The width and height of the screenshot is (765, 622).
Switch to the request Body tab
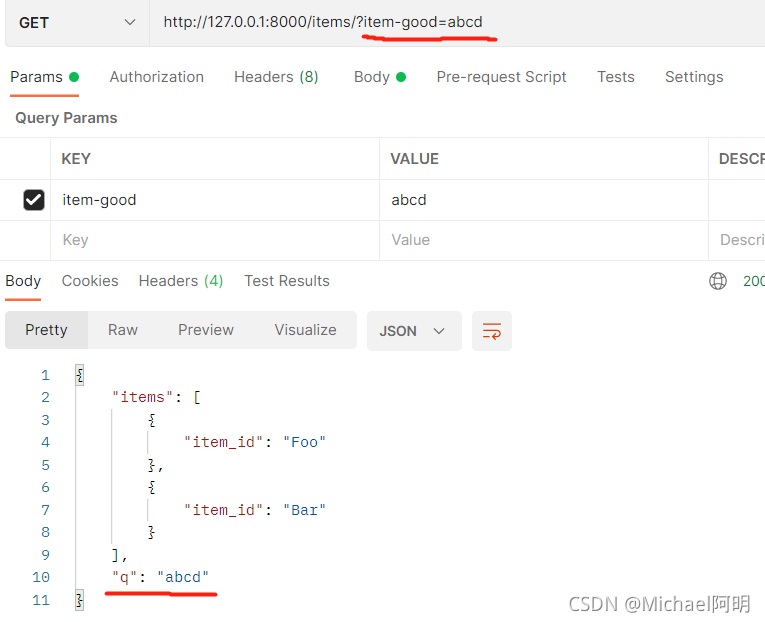tap(380, 77)
